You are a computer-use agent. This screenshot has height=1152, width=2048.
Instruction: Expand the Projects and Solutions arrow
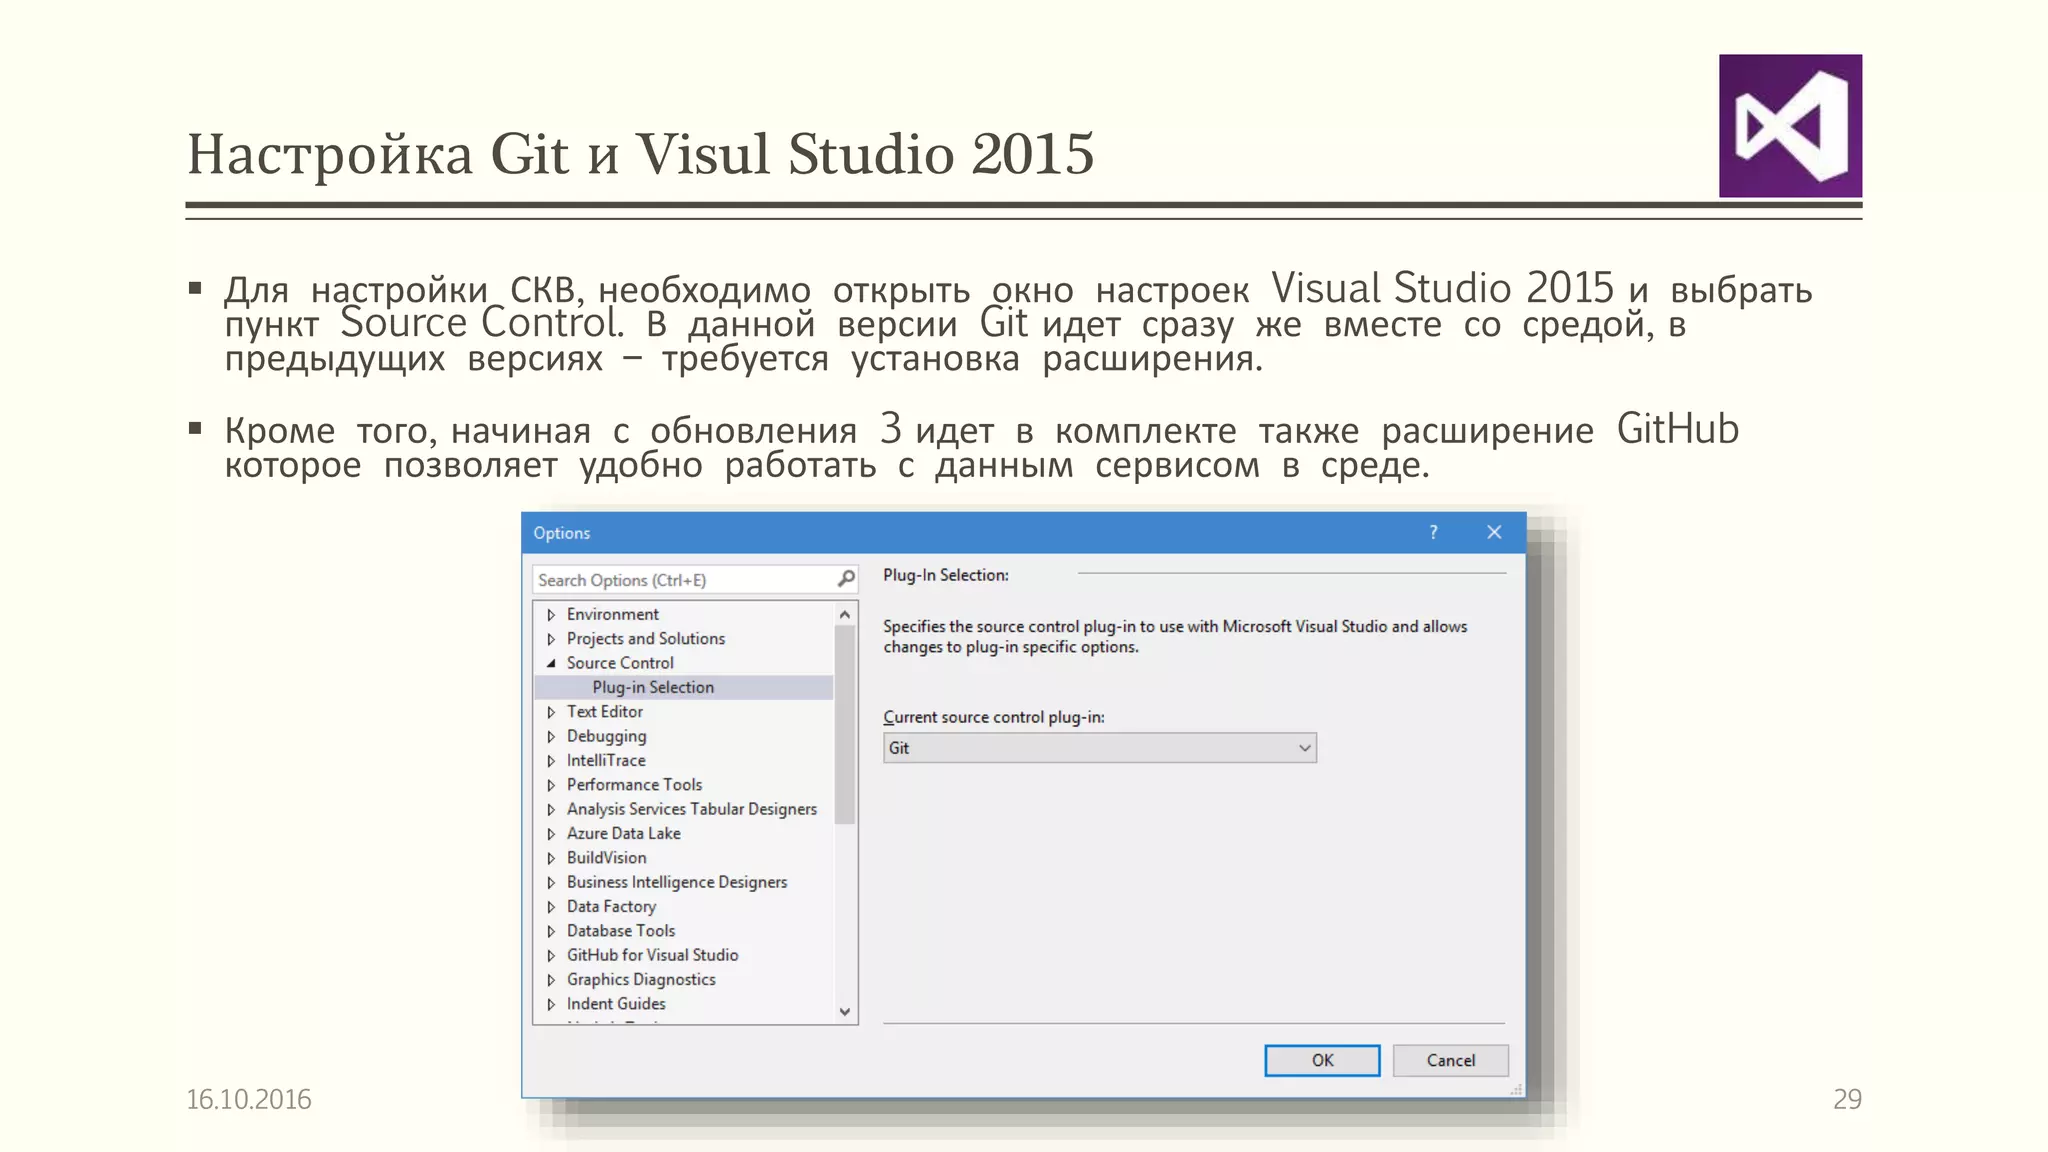pos(551,639)
